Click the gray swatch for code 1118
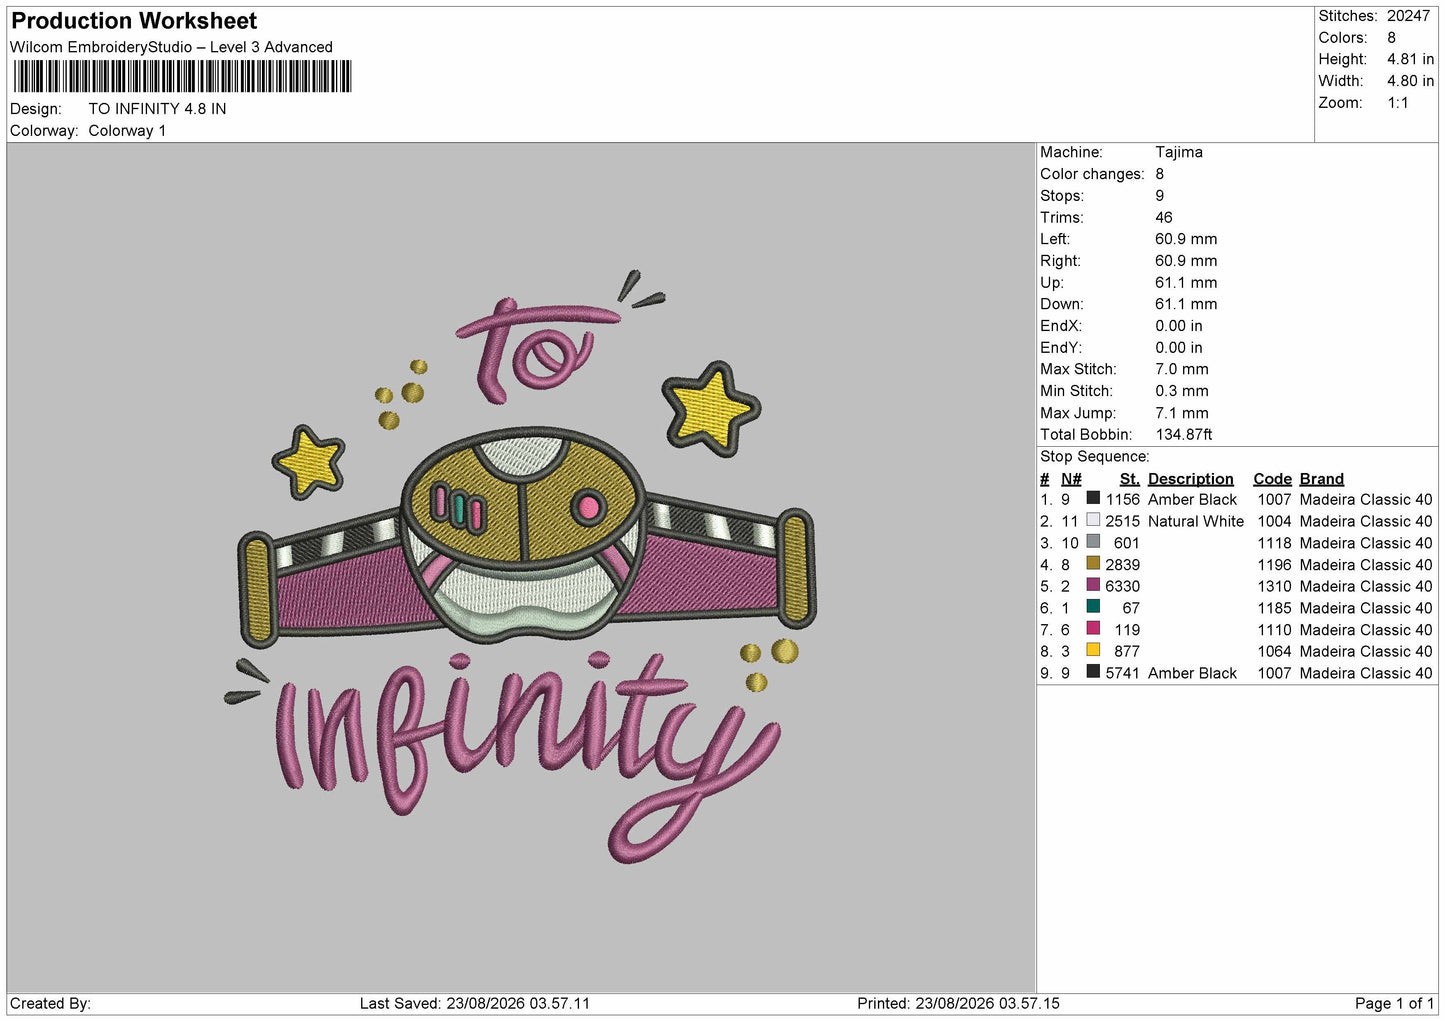1445x1021 pixels. click(x=1093, y=542)
